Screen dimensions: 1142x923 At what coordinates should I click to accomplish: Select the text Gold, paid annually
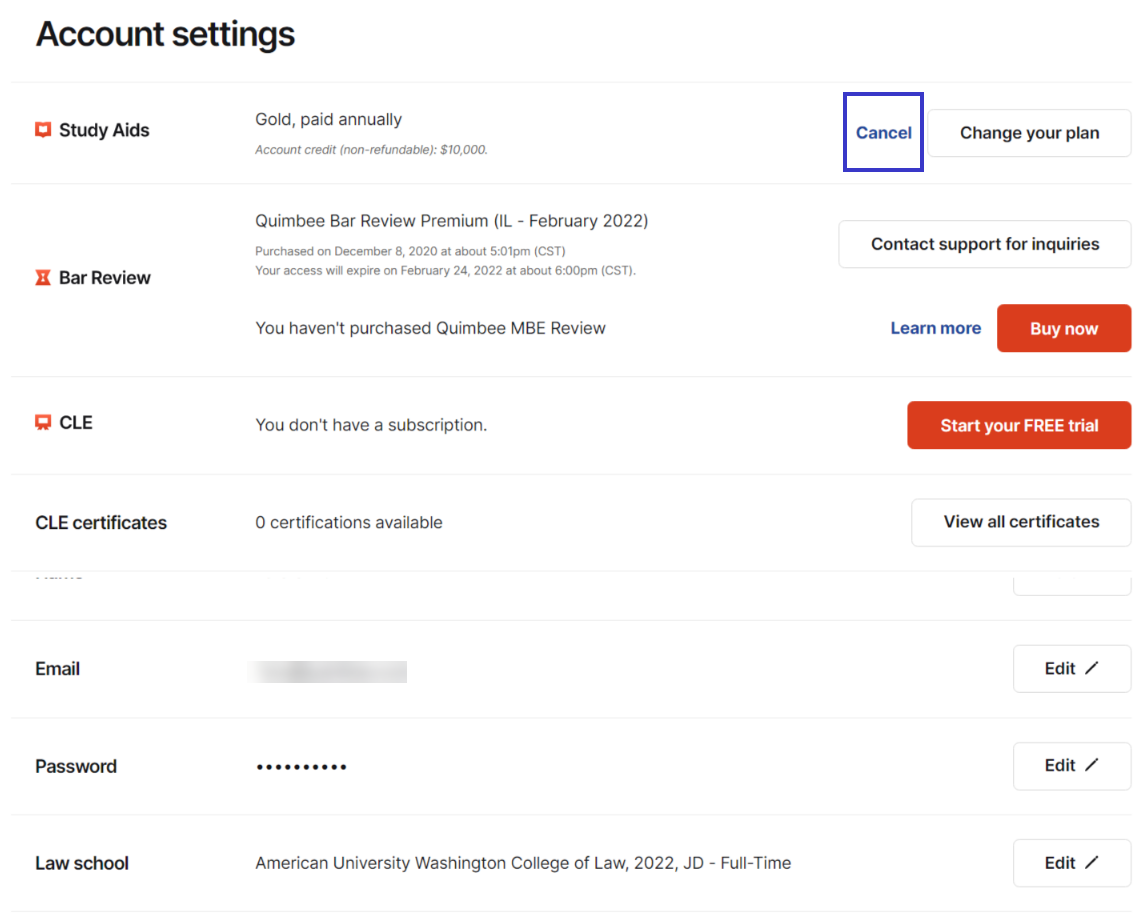click(328, 119)
